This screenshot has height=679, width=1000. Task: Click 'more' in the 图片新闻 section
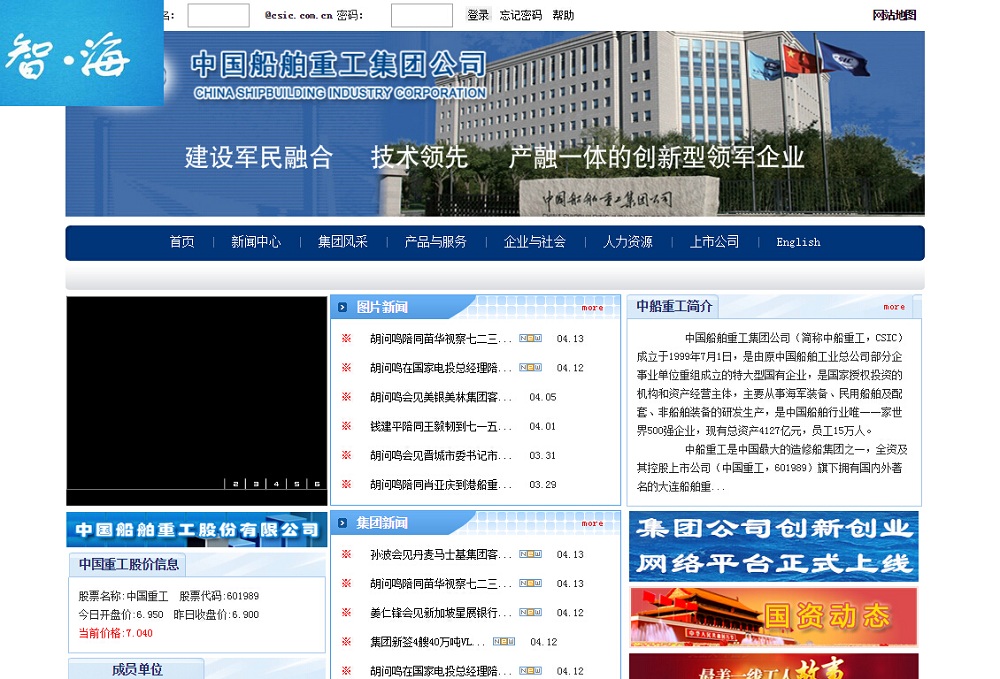pos(592,307)
